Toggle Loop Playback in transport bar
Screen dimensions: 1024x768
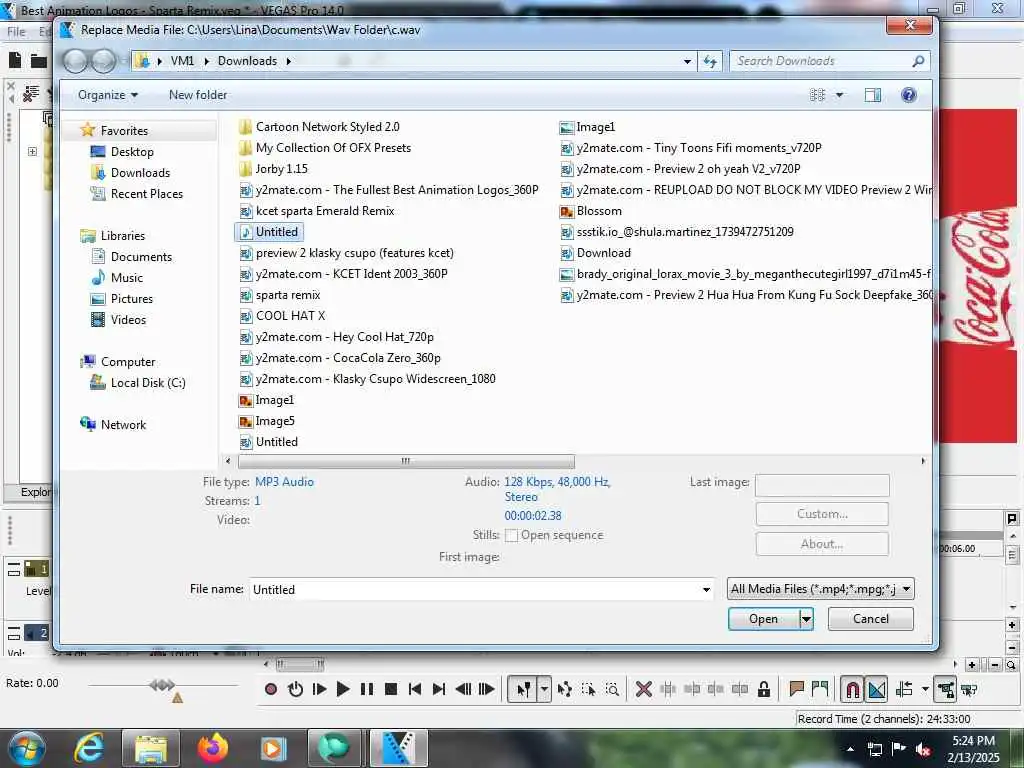[x=295, y=689]
